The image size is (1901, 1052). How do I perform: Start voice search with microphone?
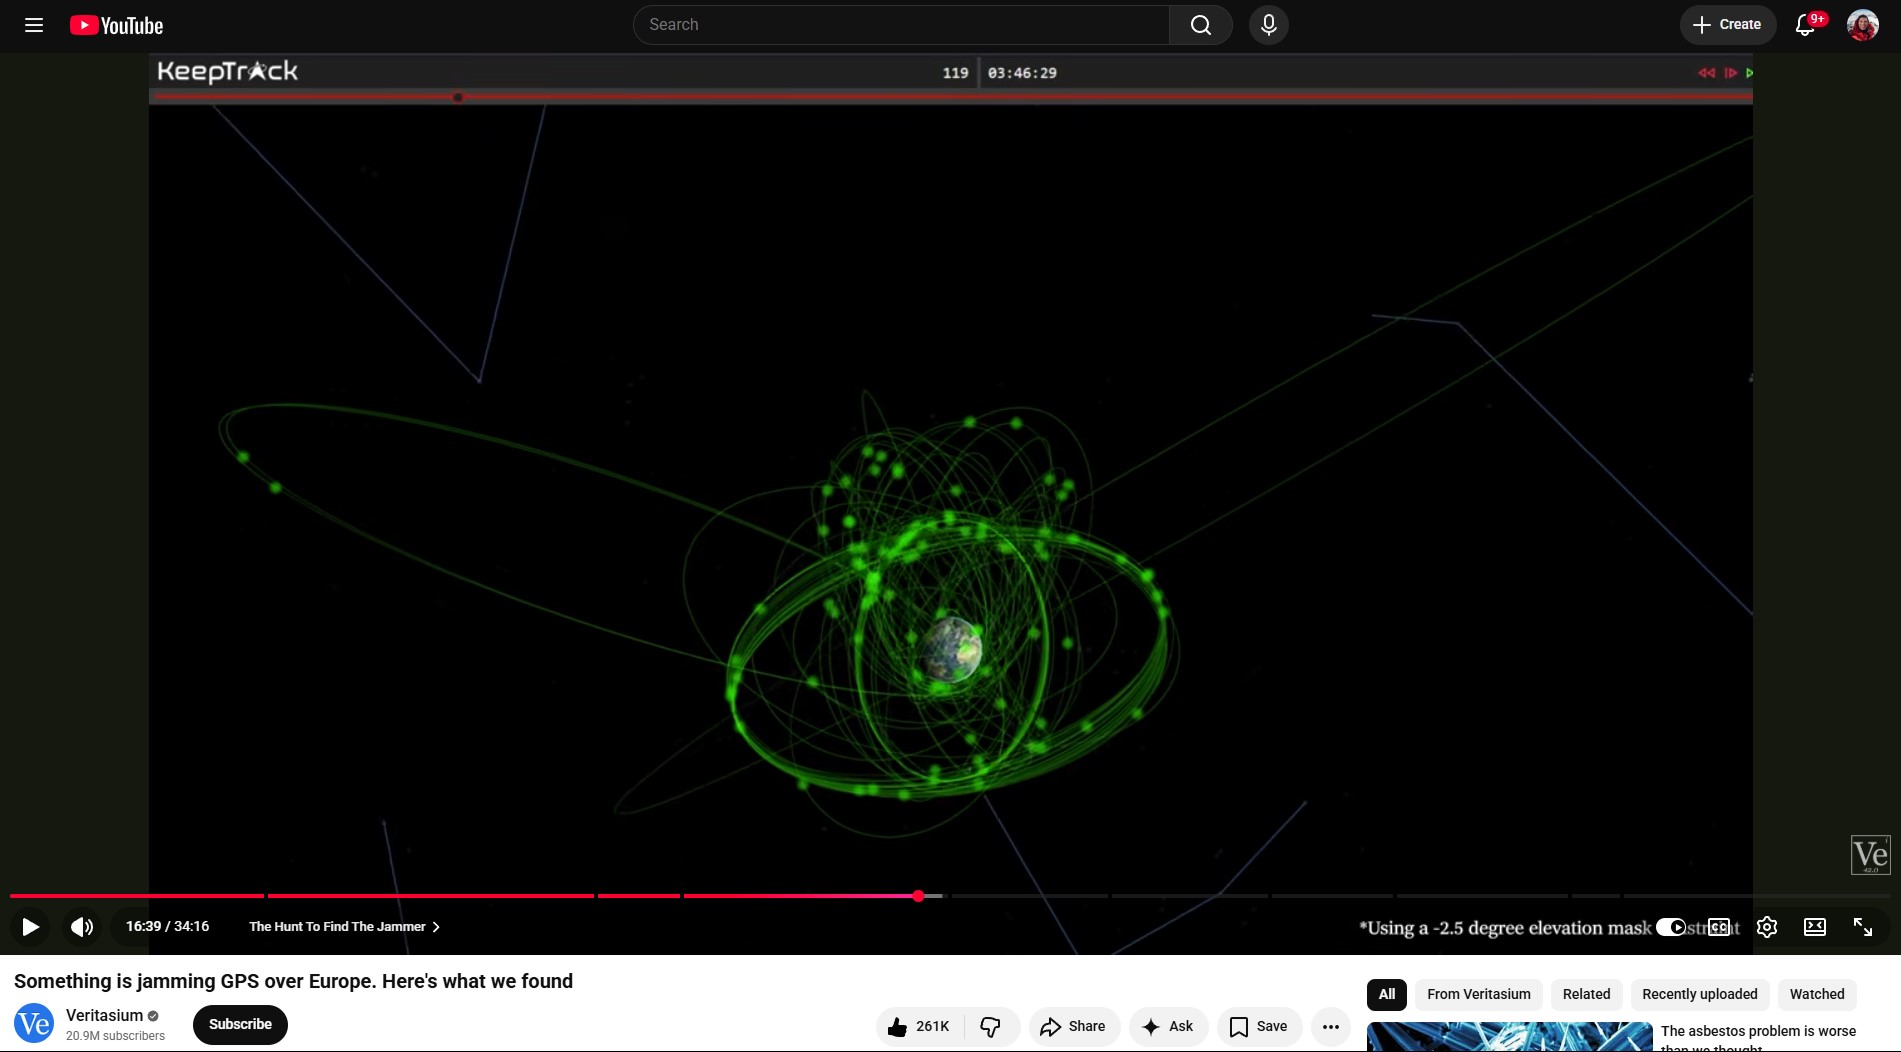1268,25
